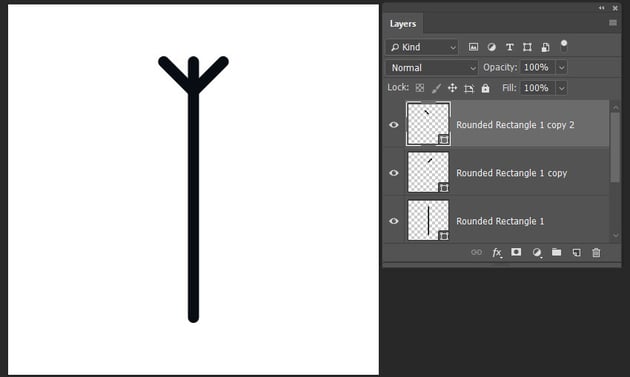Click layers list scrollbar up arrow
This screenshot has width=630, height=377.
click(615, 108)
